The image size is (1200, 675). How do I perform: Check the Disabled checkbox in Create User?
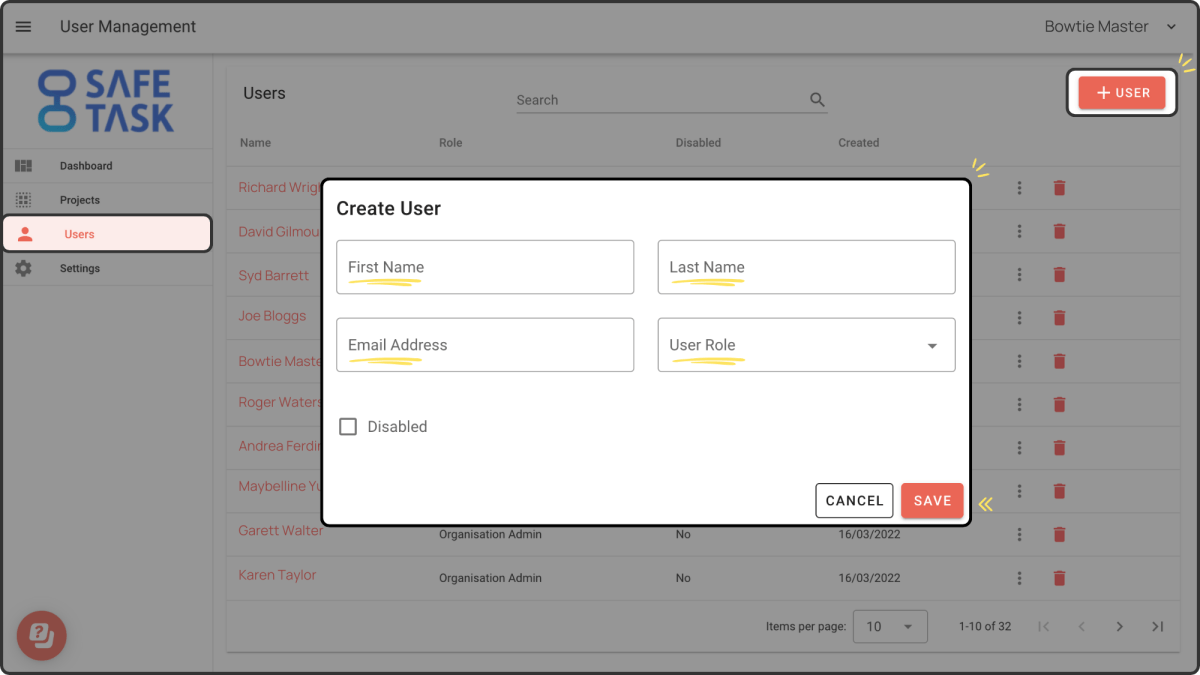pyautogui.click(x=348, y=426)
